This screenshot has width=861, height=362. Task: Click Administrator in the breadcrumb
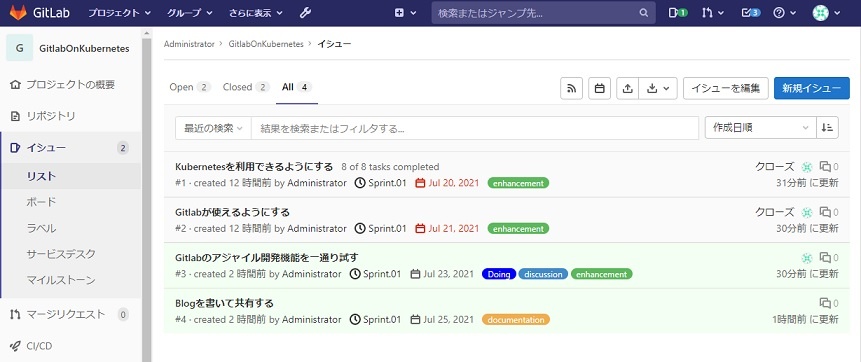(x=189, y=44)
